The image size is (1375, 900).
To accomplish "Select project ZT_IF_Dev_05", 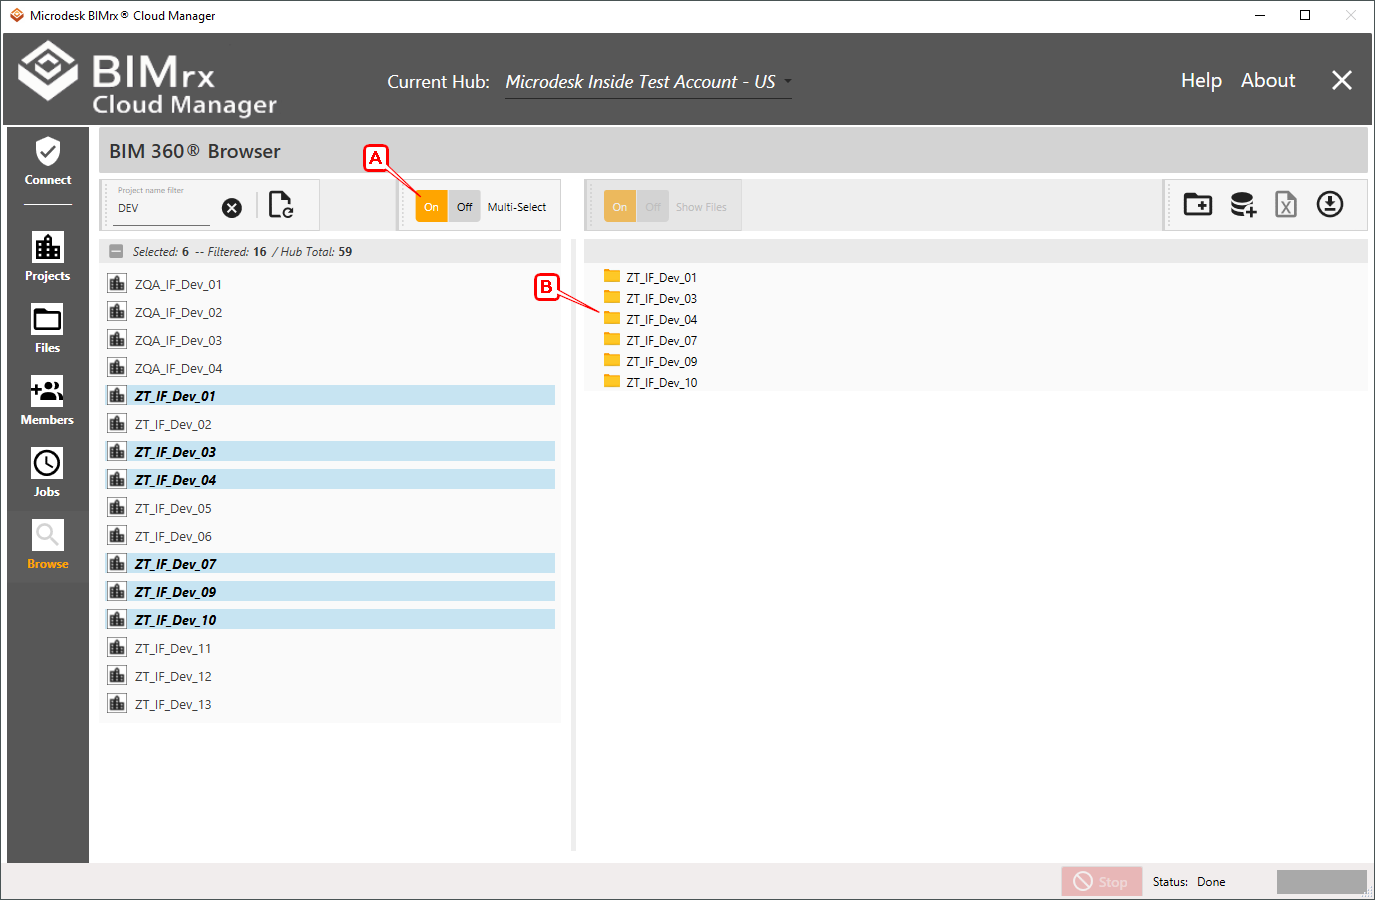I will 330,508.
